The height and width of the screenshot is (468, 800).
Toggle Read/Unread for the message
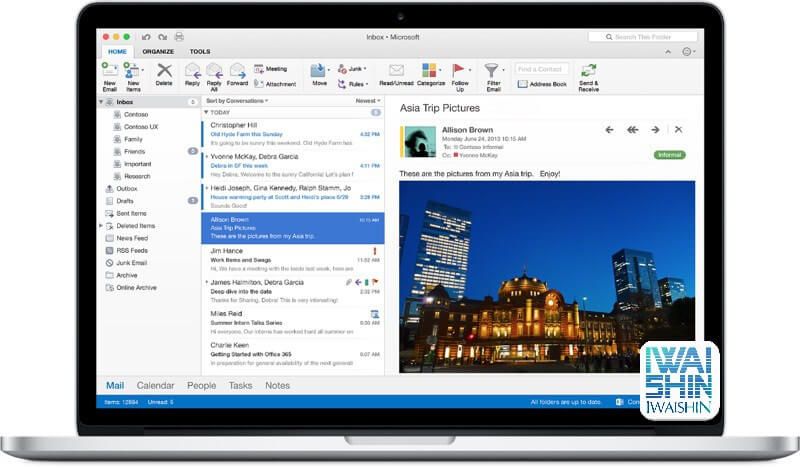tap(396, 75)
